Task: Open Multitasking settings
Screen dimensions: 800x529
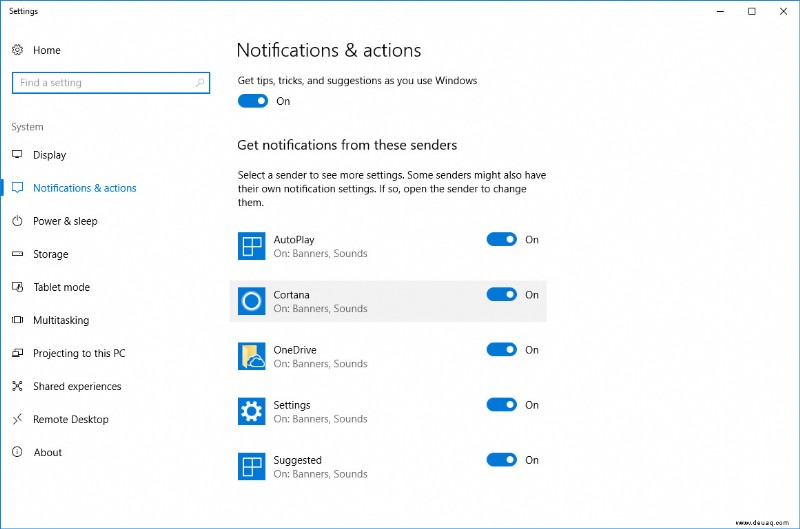Action: pos(61,320)
